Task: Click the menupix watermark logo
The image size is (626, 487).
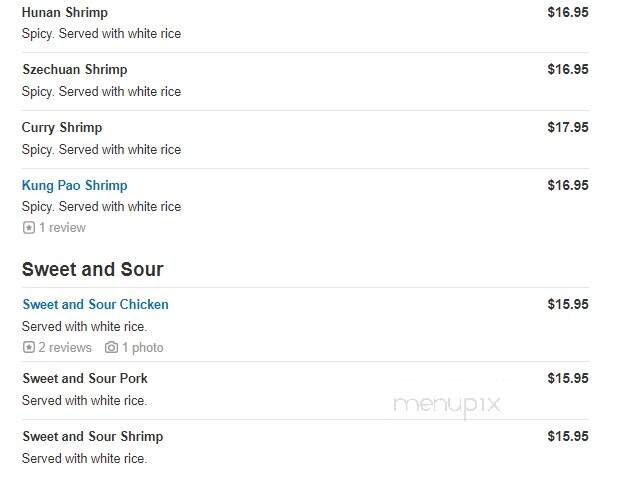Action: click(446, 404)
